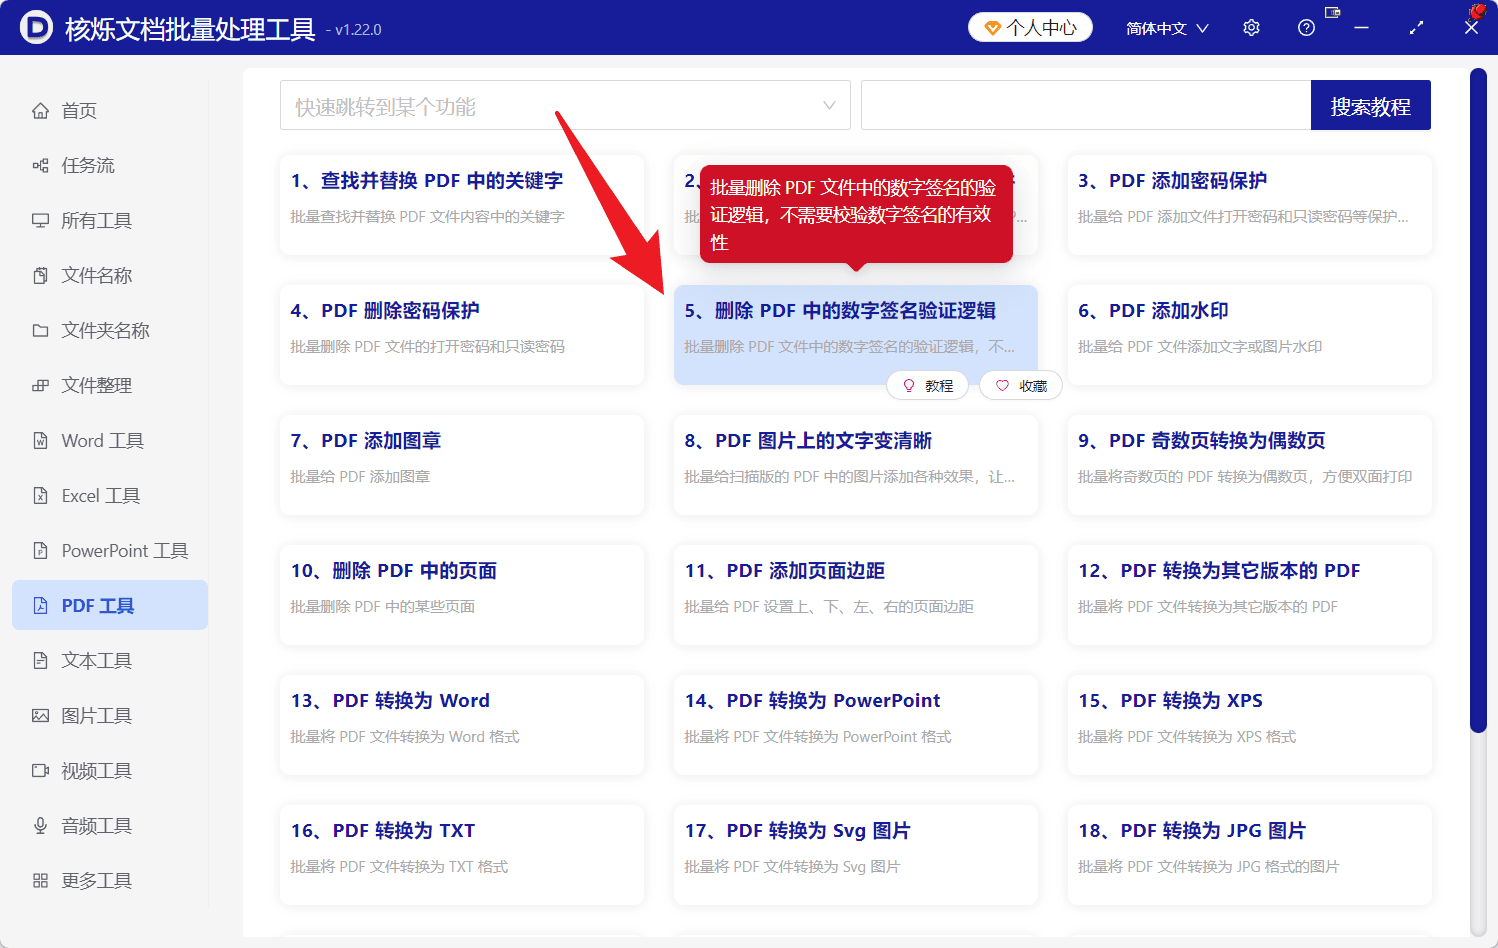The image size is (1498, 948).
Task: Select 音频工具 sidebar label
Action: (97, 826)
